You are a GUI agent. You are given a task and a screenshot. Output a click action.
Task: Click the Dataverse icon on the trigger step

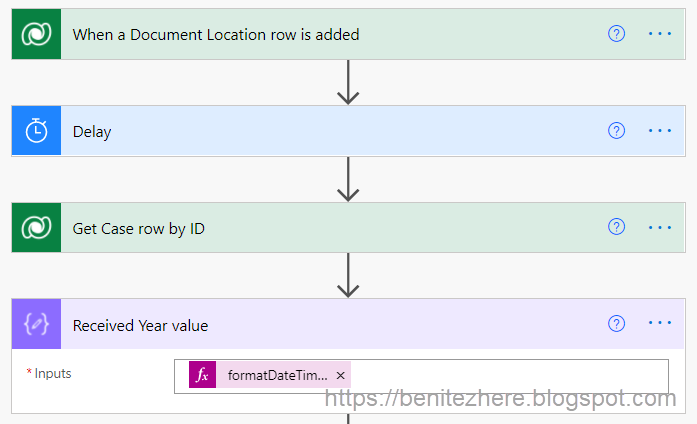[x=36, y=34]
